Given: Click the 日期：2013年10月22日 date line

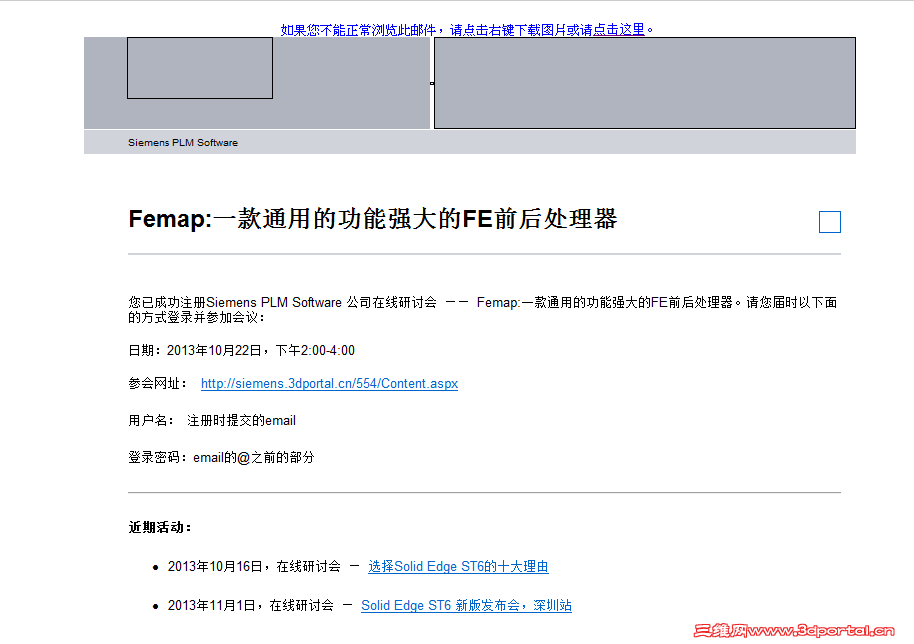Looking at the screenshot, I should (x=241, y=350).
